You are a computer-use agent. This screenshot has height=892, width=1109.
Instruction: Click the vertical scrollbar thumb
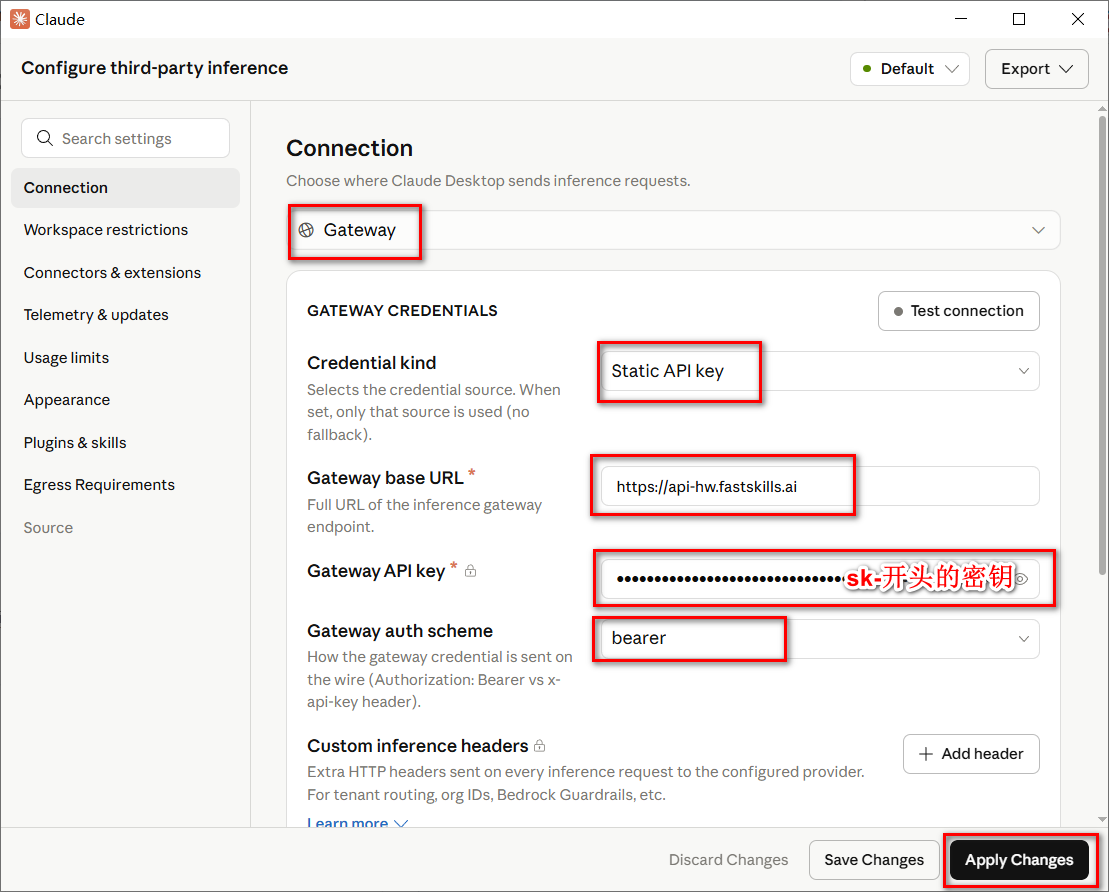point(1102,345)
